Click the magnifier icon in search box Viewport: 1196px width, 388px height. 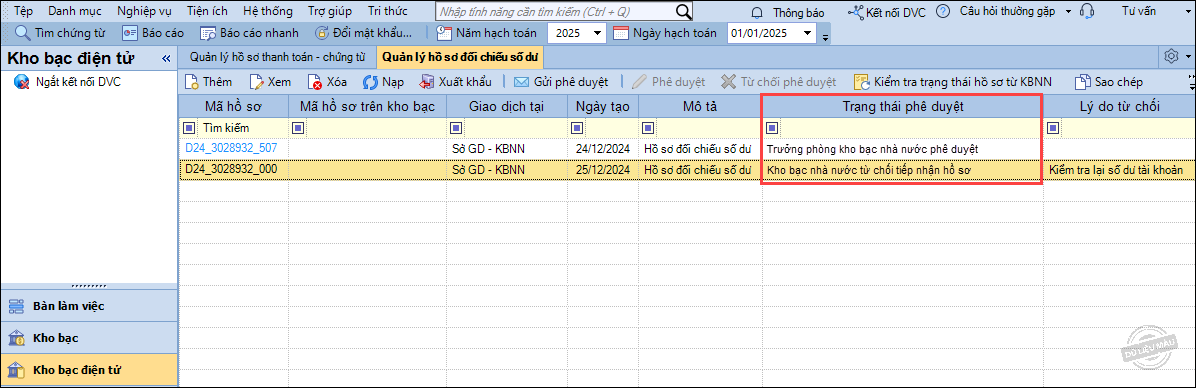[684, 11]
